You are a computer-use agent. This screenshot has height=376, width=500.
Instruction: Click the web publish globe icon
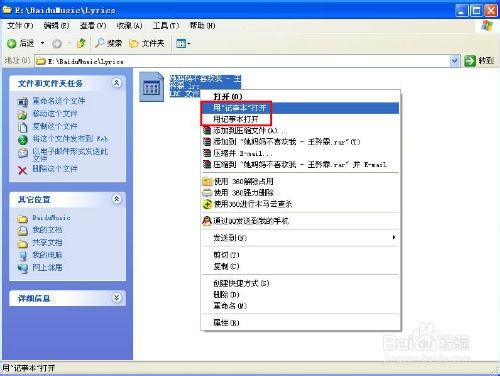tap(22, 140)
